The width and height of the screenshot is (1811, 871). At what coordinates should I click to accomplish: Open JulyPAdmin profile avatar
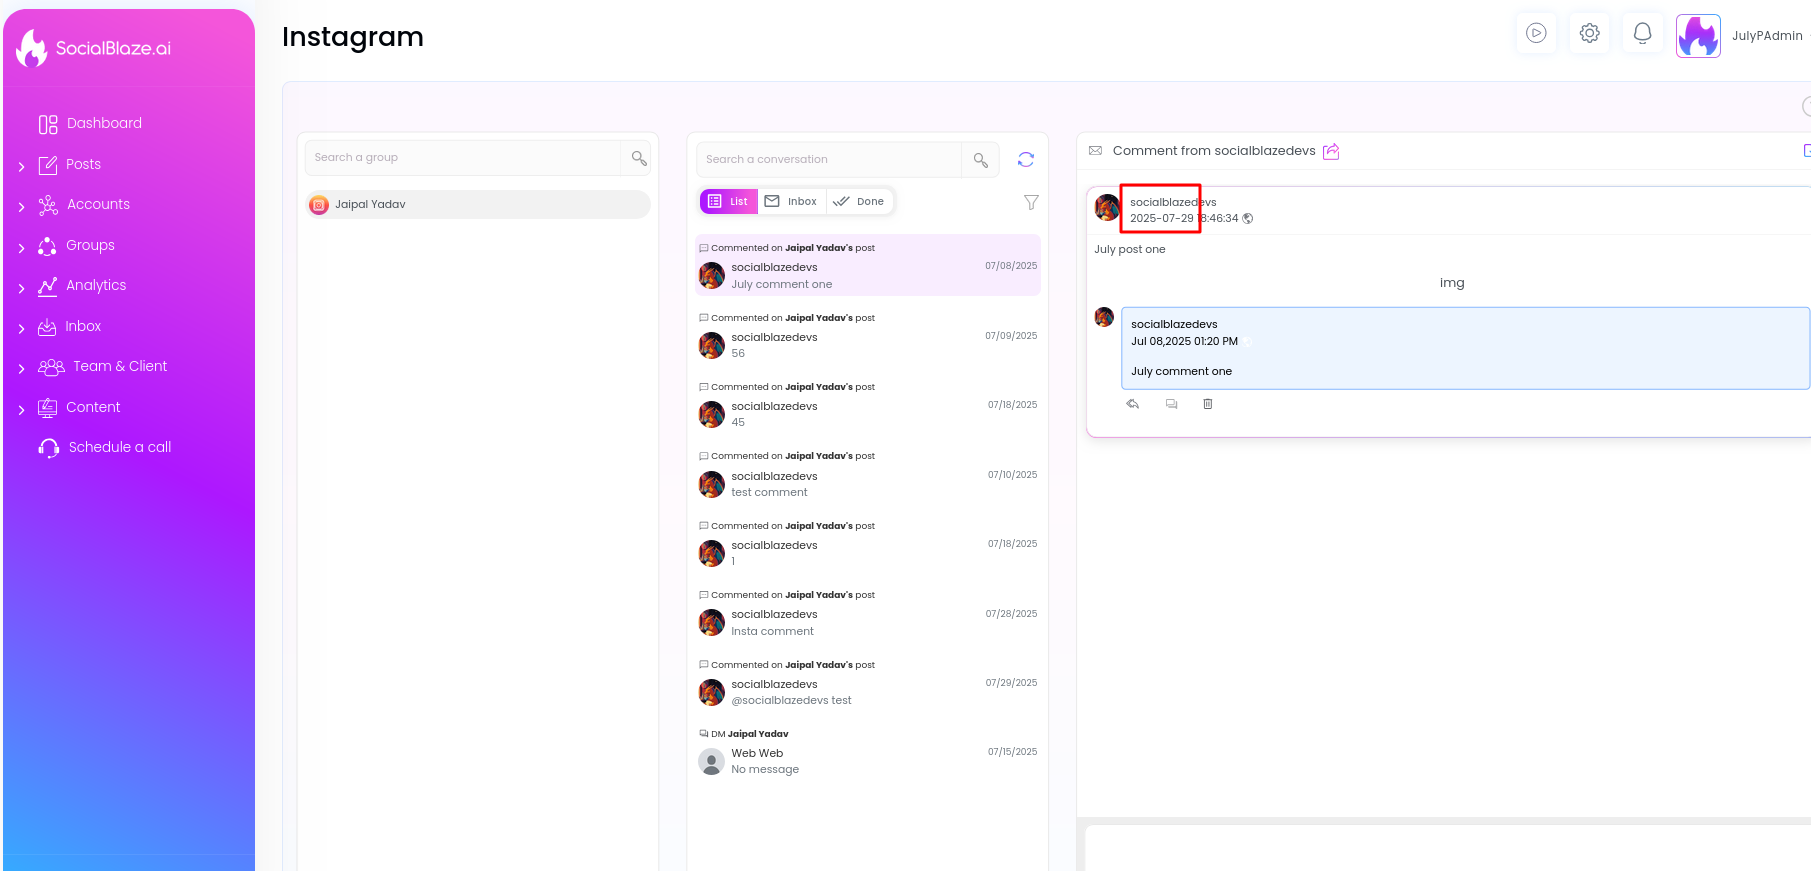pyautogui.click(x=1698, y=36)
